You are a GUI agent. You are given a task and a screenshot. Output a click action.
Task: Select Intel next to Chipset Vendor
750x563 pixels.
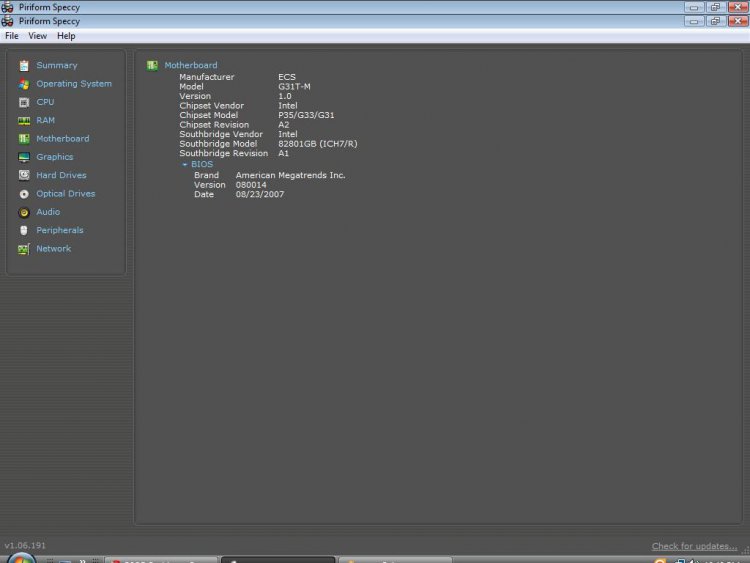pos(287,106)
